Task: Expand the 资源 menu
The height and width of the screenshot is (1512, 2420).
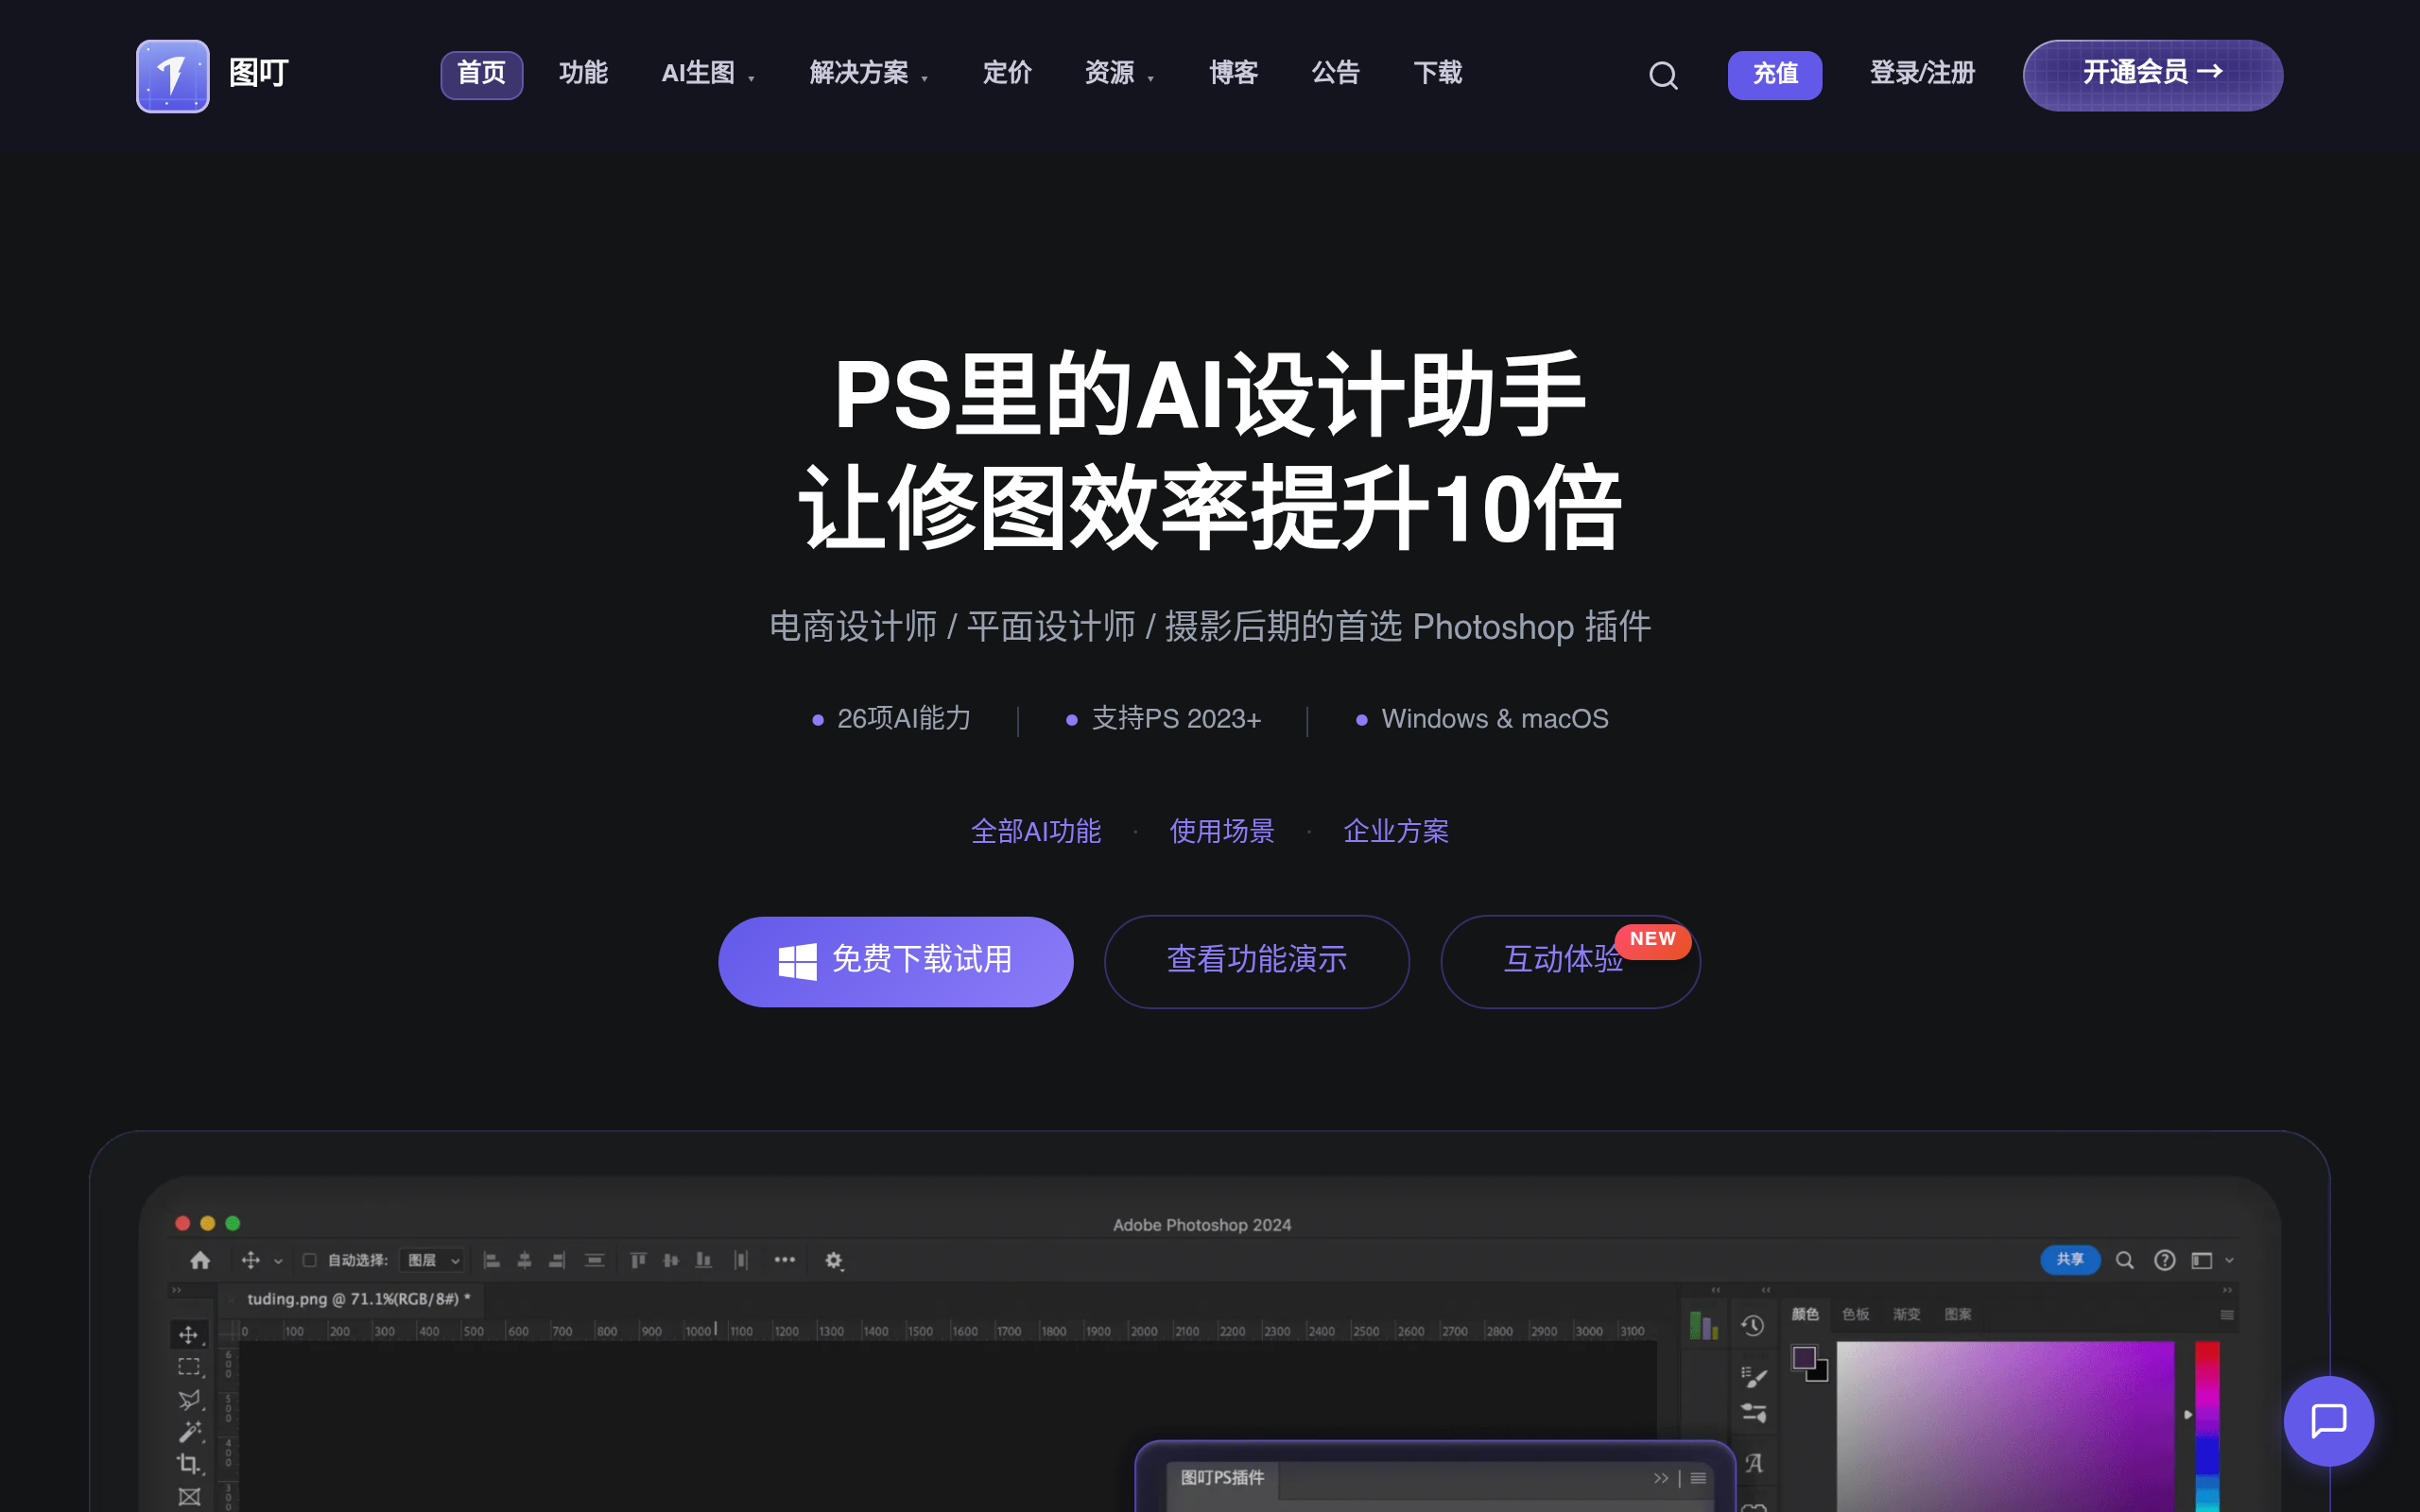Action: [x=1120, y=73]
